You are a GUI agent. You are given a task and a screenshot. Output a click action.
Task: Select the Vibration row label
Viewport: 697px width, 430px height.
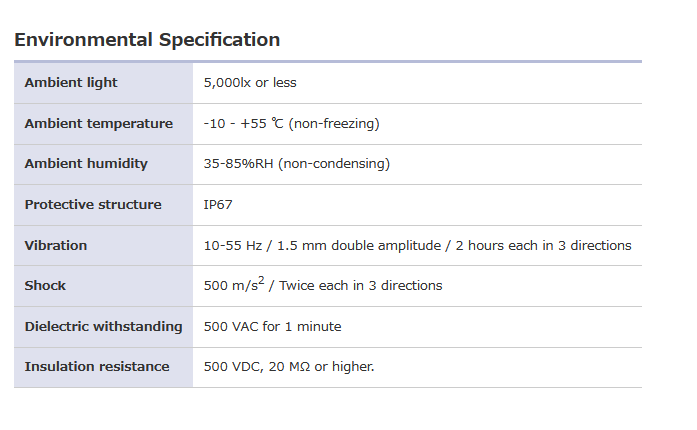pos(56,246)
